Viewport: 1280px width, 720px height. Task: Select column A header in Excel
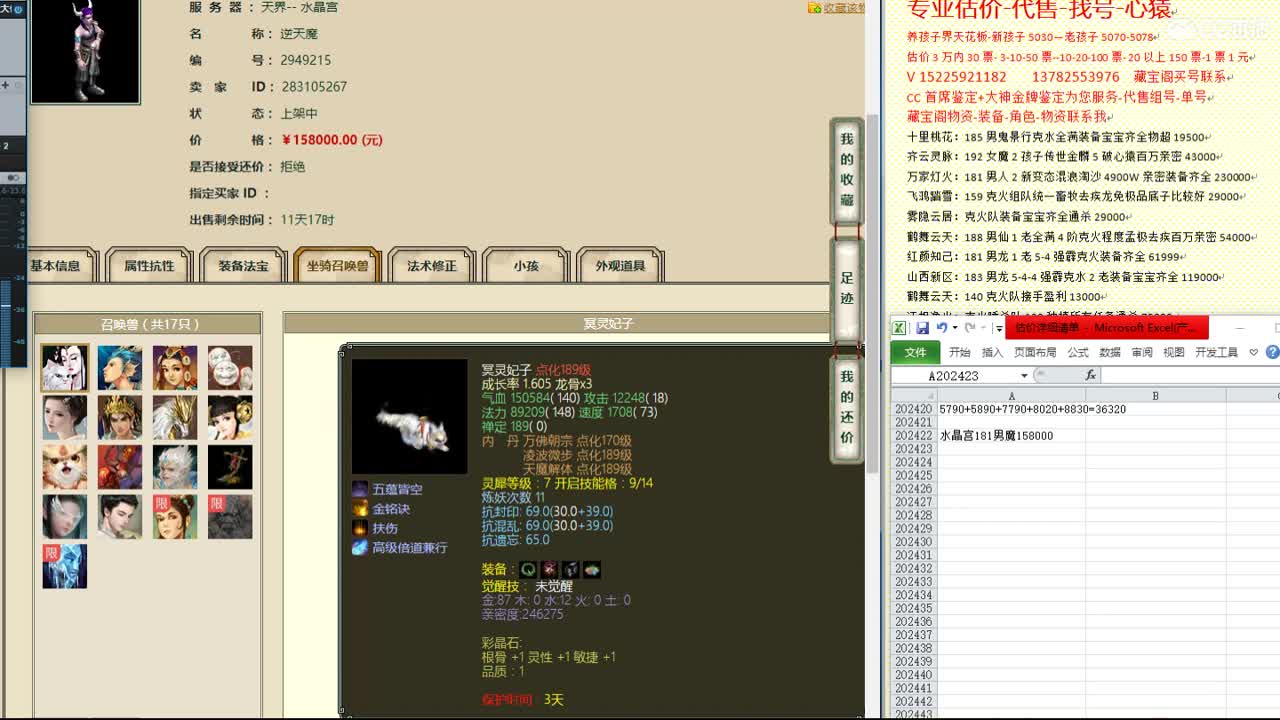pos(1011,396)
